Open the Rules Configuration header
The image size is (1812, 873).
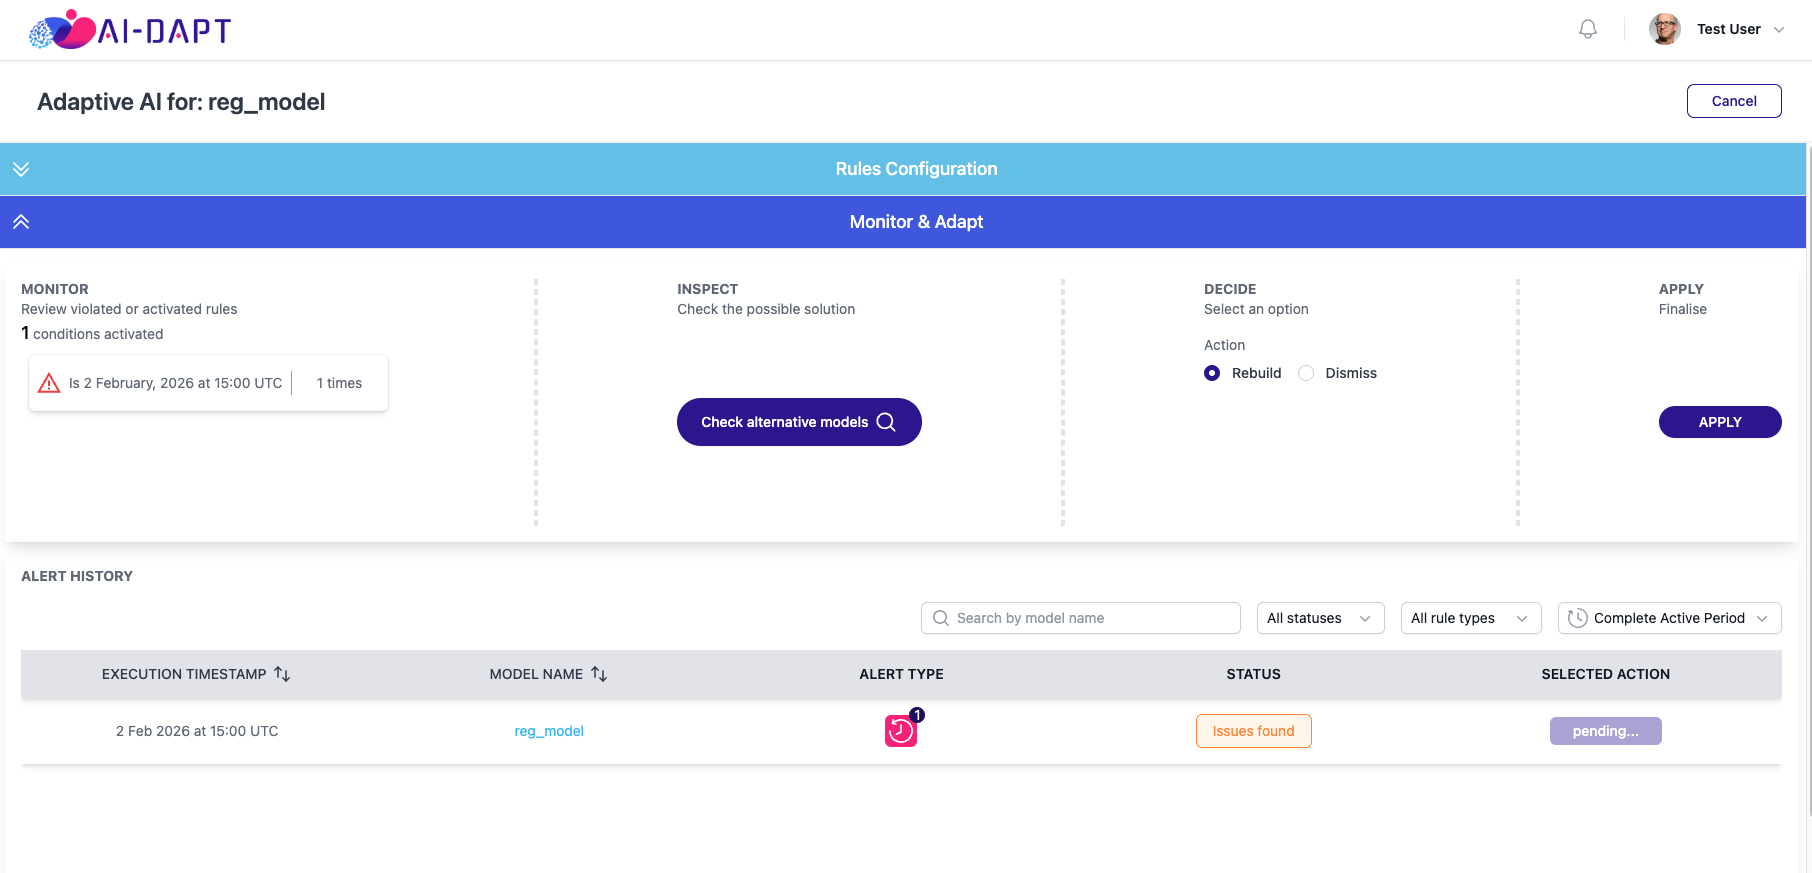point(903,169)
